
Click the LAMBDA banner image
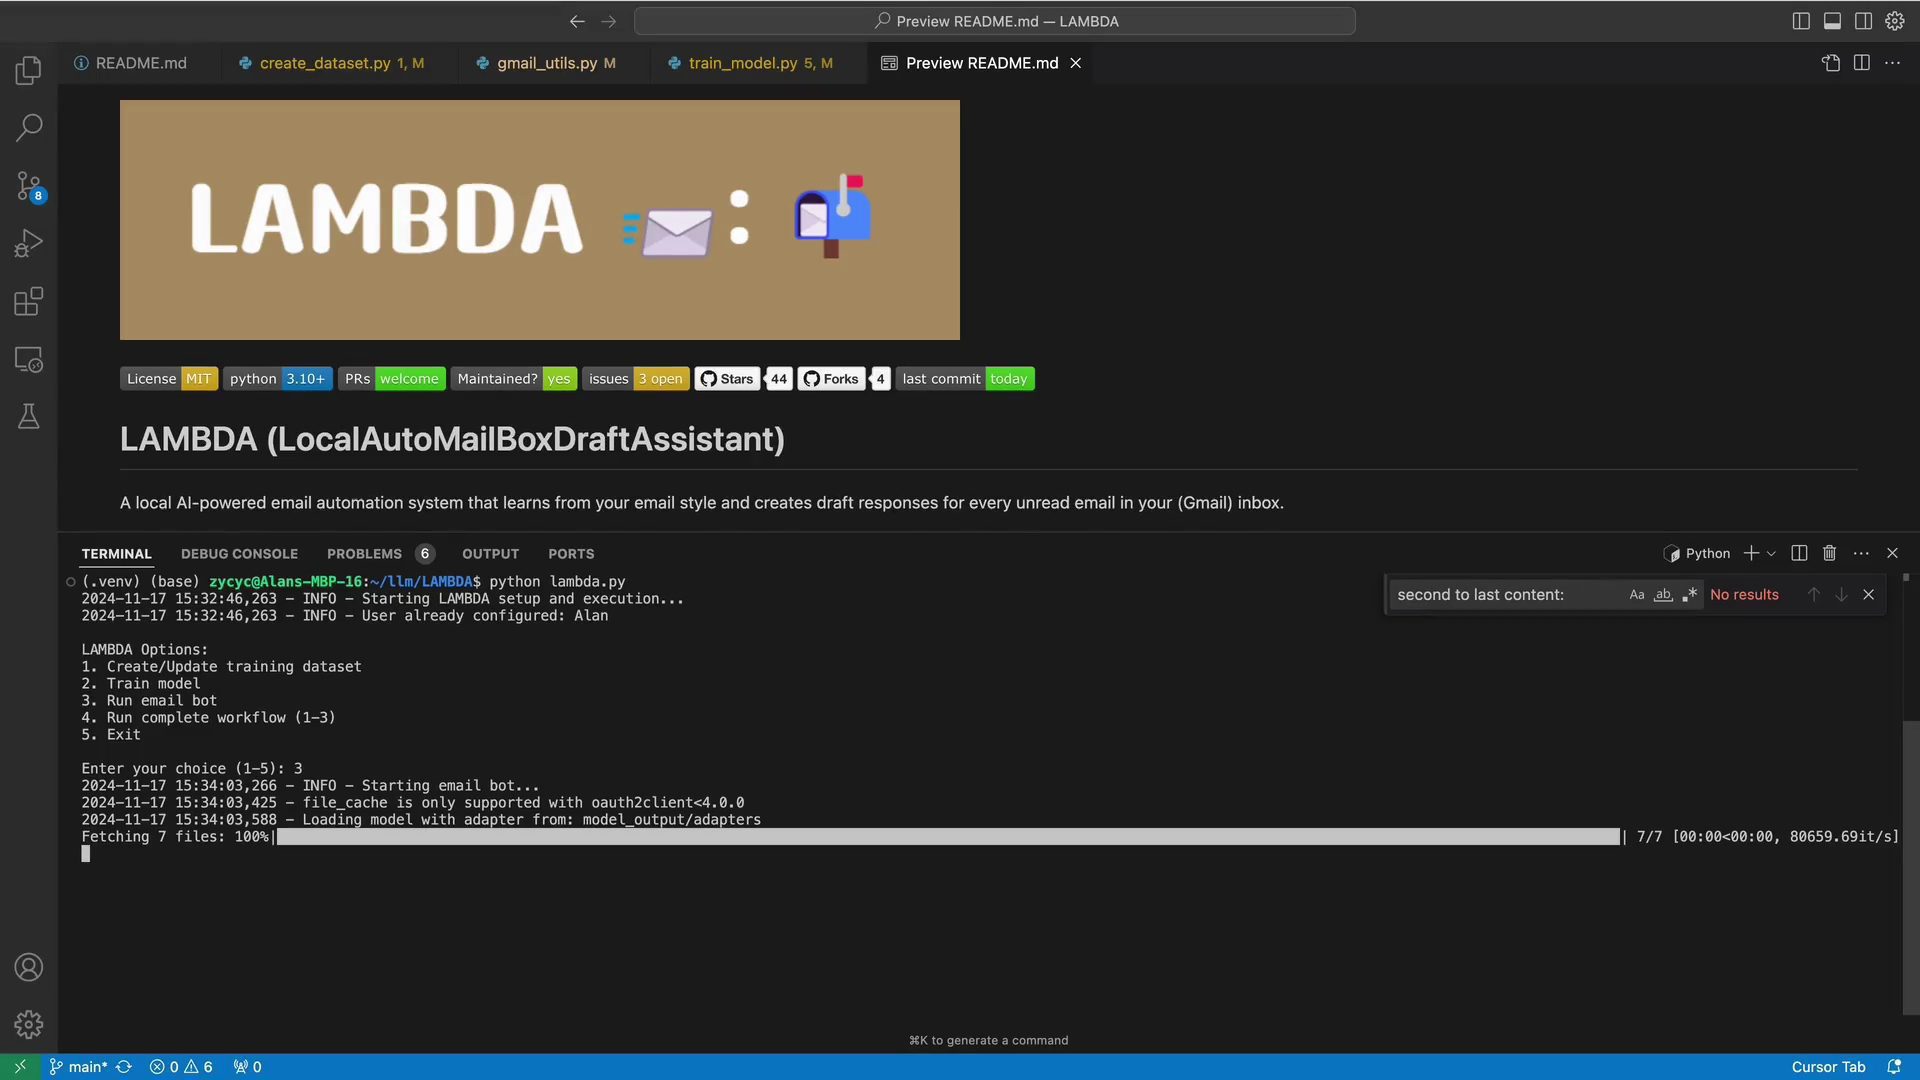[x=540, y=220]
